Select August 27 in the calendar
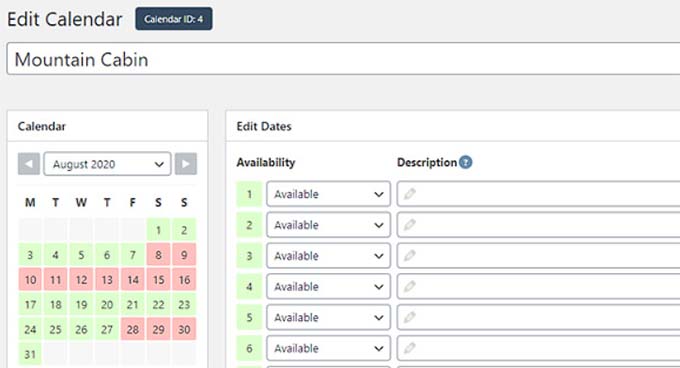This screenshot has height=368, width=680. pyautogui.click(x=107, y=329)
